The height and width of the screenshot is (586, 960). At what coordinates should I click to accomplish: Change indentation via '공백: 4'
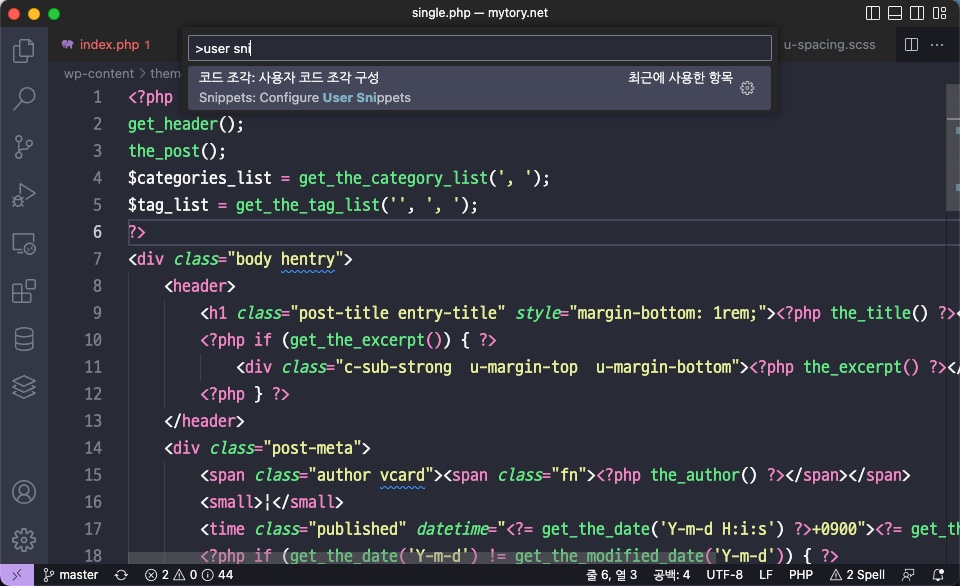pos(672,575)
